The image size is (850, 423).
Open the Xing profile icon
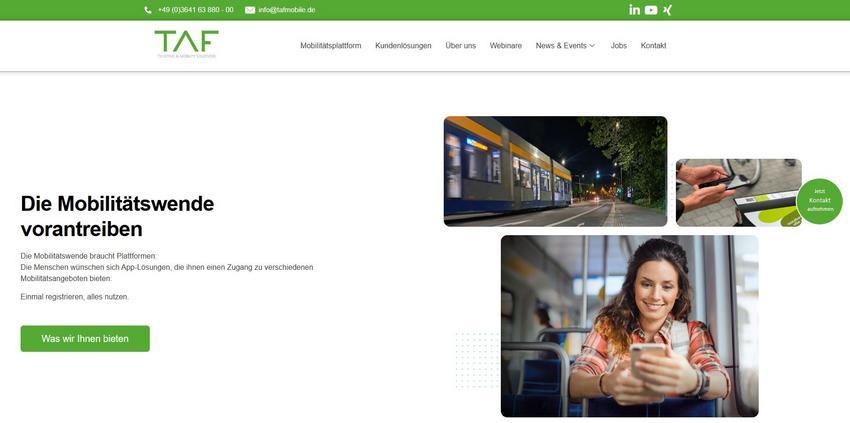click(x=667, y=10)
